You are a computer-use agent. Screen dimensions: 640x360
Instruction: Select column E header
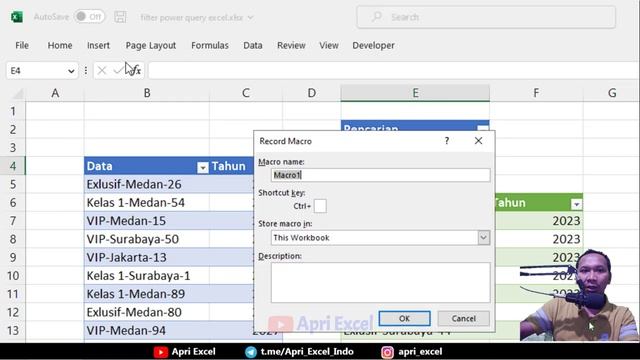tap(415, 93)
